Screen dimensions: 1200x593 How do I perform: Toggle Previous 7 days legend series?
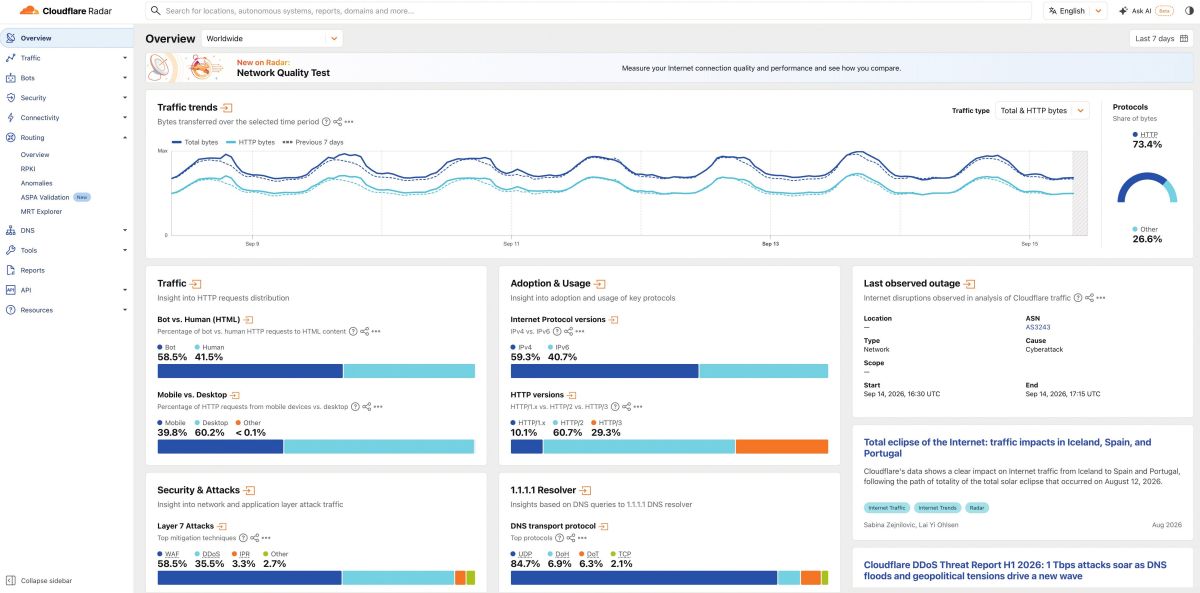(x=314, y=142)
